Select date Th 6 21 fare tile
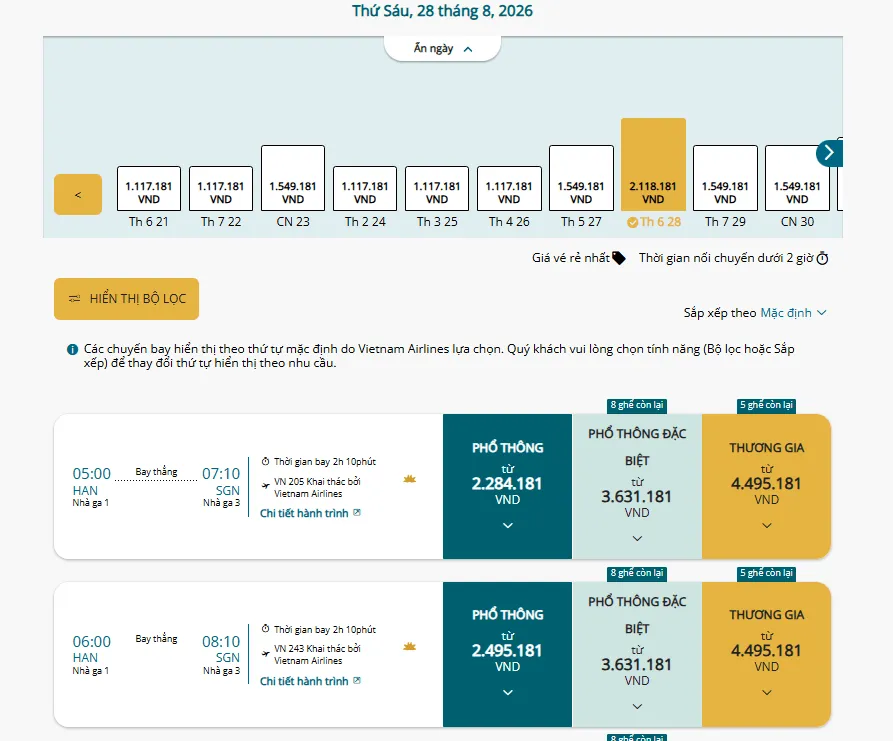The width and height of the screenshot is (893, 741). 149,189
